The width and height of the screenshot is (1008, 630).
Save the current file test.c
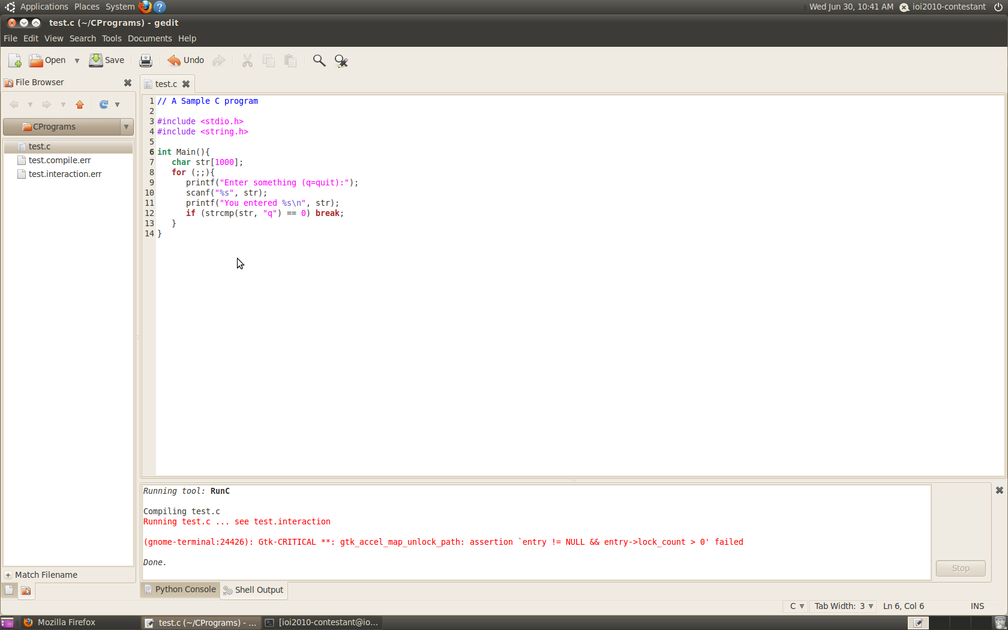click(x=107, y=60)
